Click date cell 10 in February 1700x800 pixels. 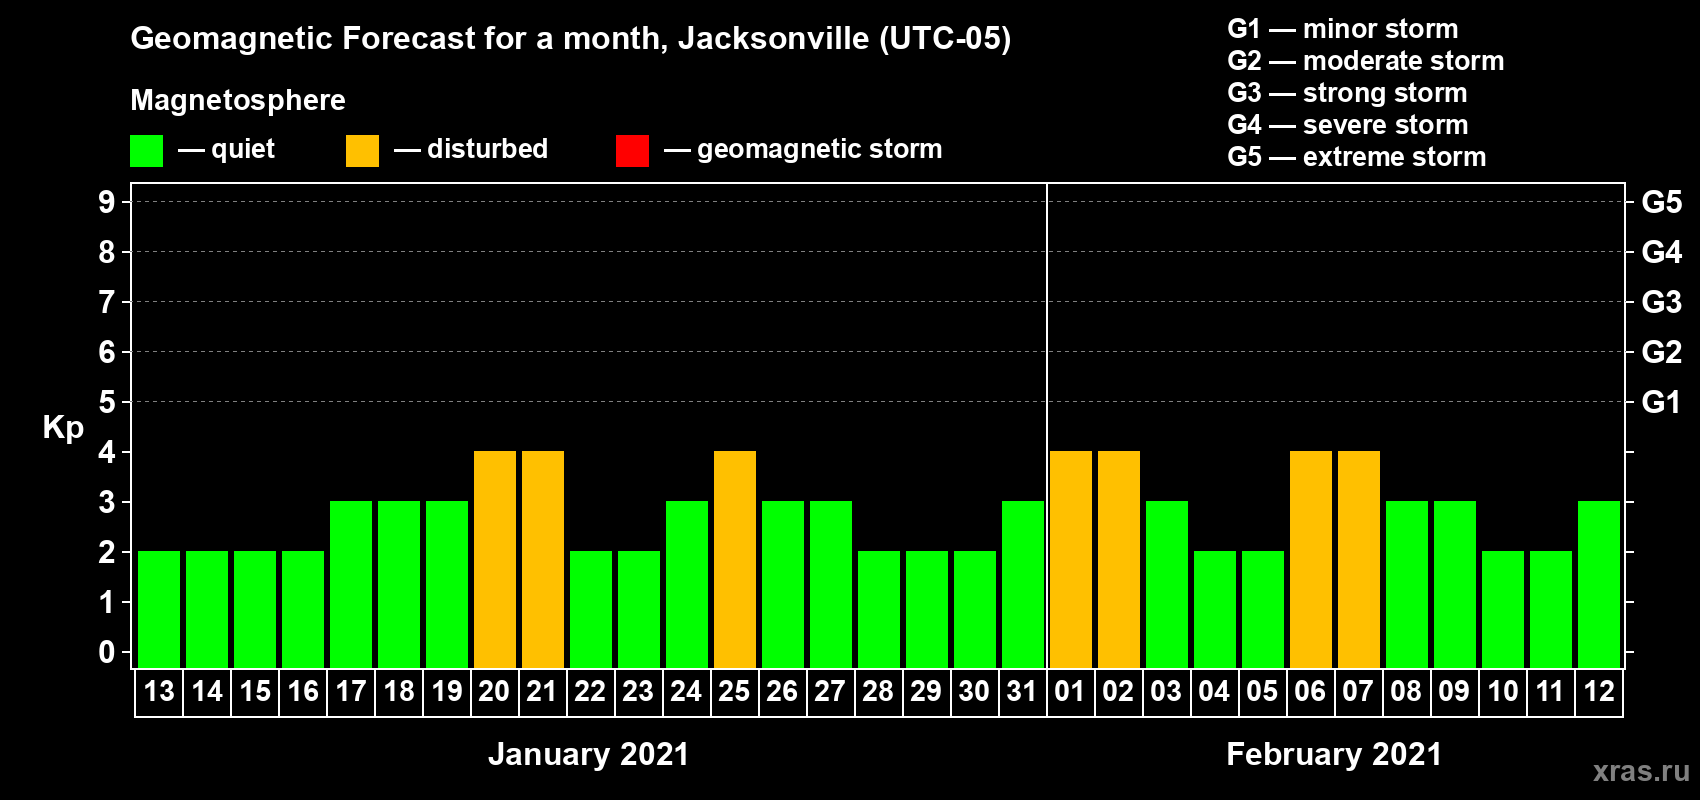tap(1503, 692)
